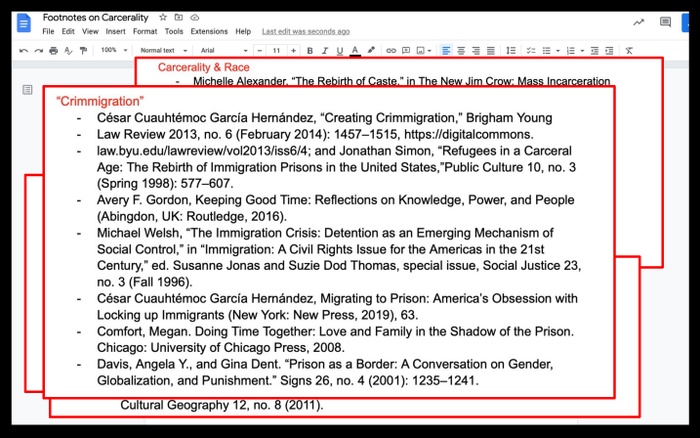Open comment history
The image size is (700, 438).
665,22
